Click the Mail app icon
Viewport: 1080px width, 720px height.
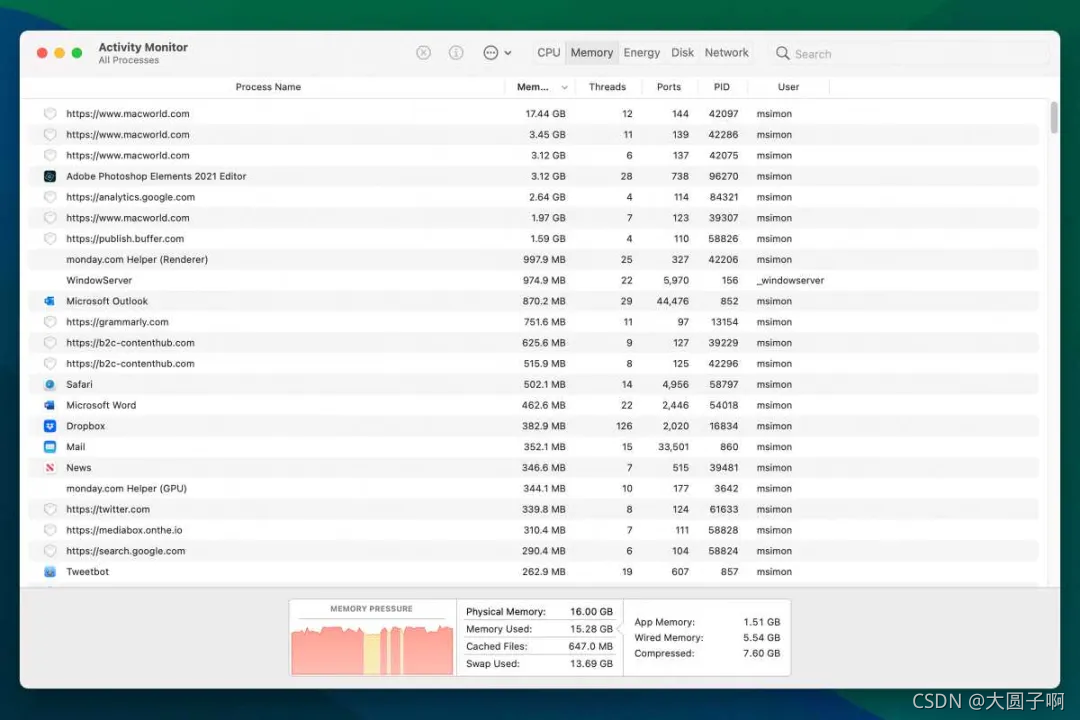click(50, 446)
